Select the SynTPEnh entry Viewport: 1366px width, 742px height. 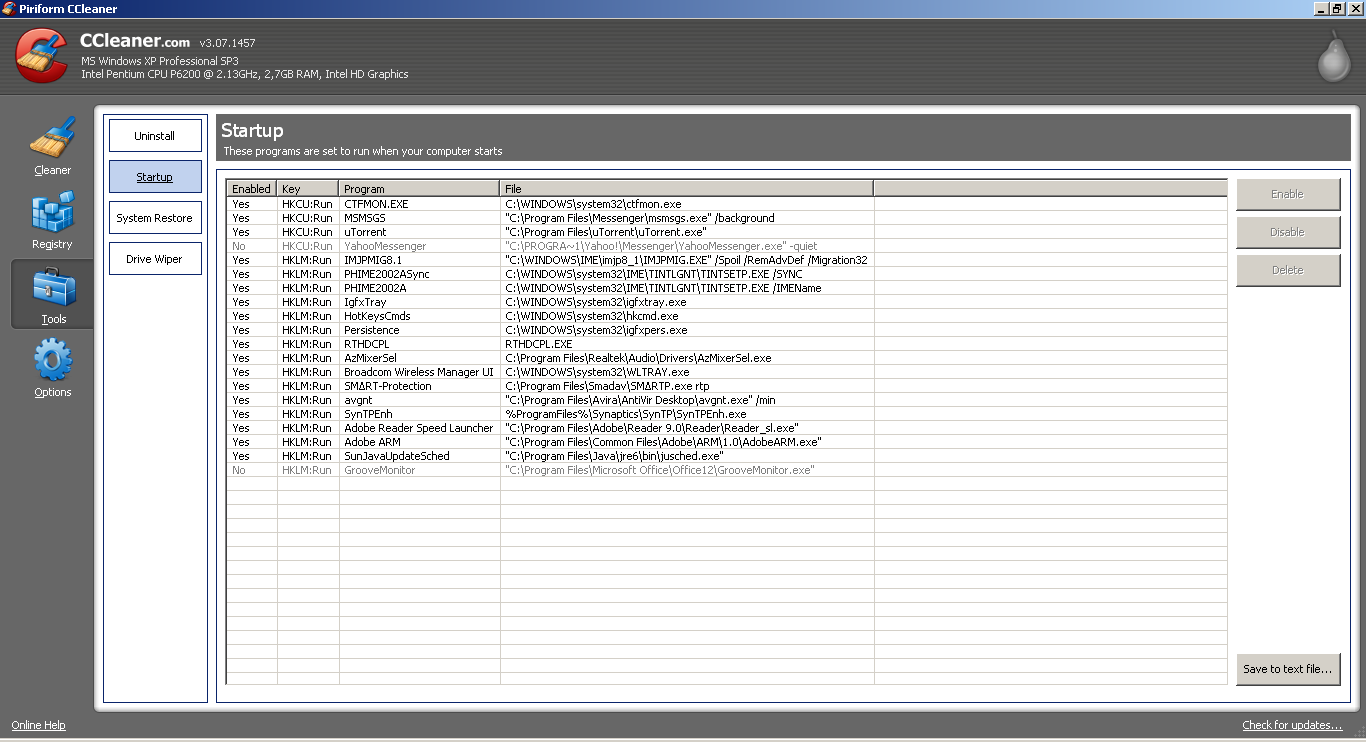[x=368, y=414]
